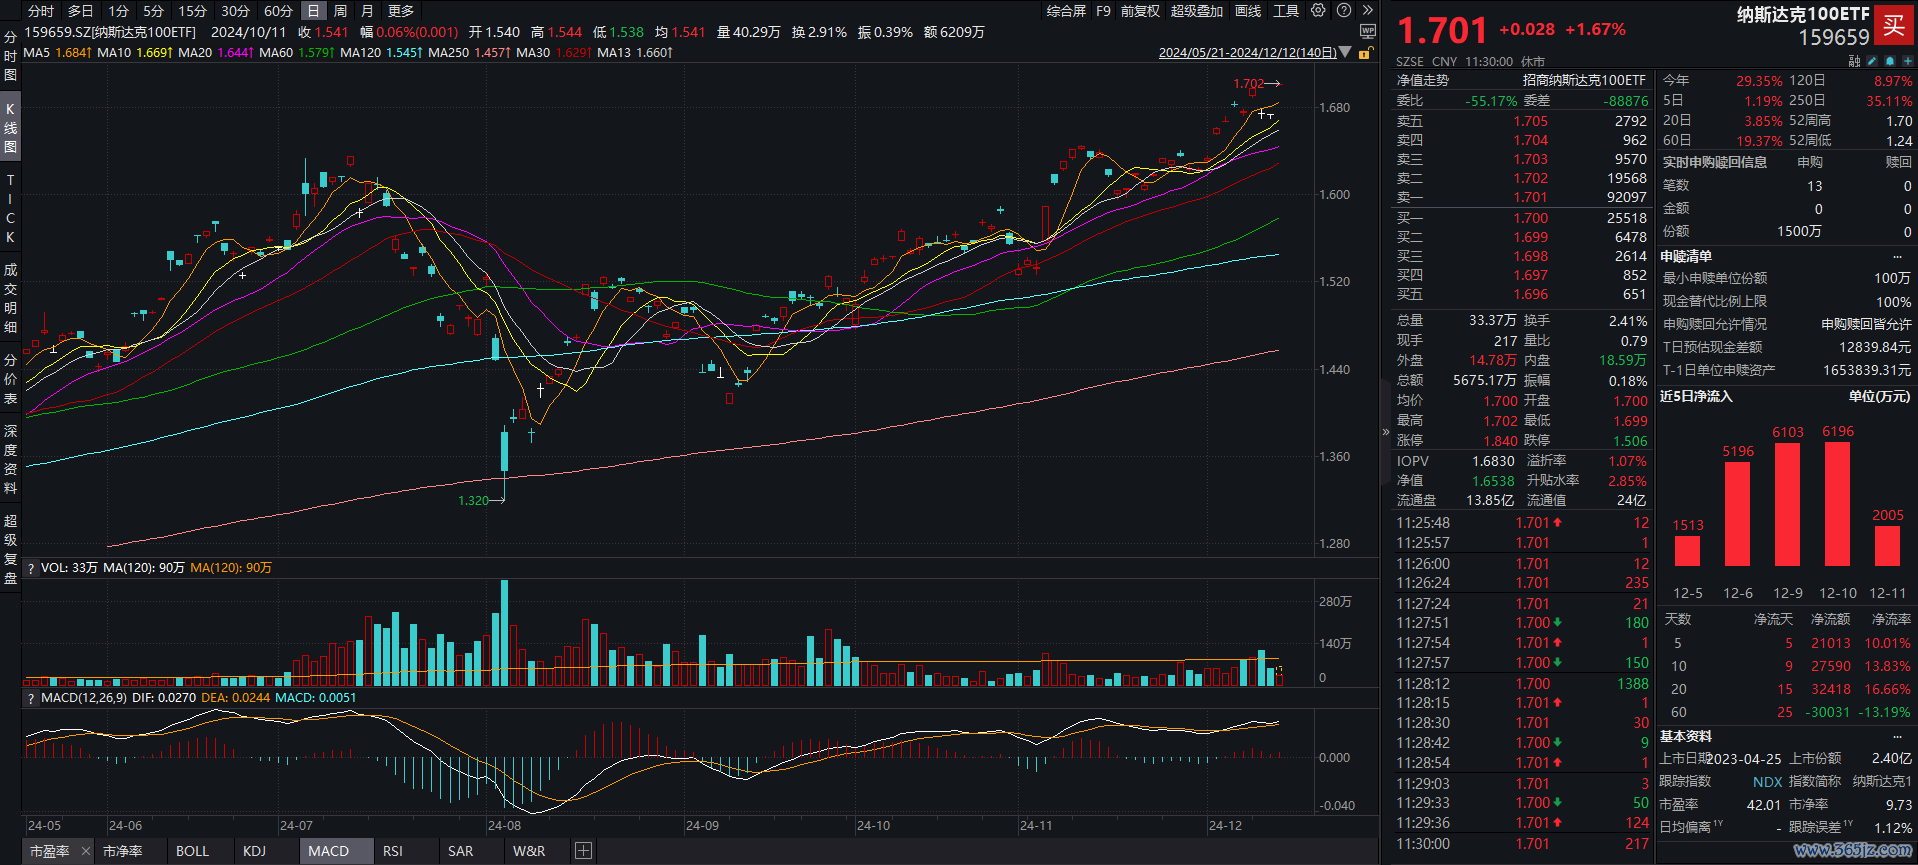
Task: Click the VOL indicator help question mark
Action: 31,568
